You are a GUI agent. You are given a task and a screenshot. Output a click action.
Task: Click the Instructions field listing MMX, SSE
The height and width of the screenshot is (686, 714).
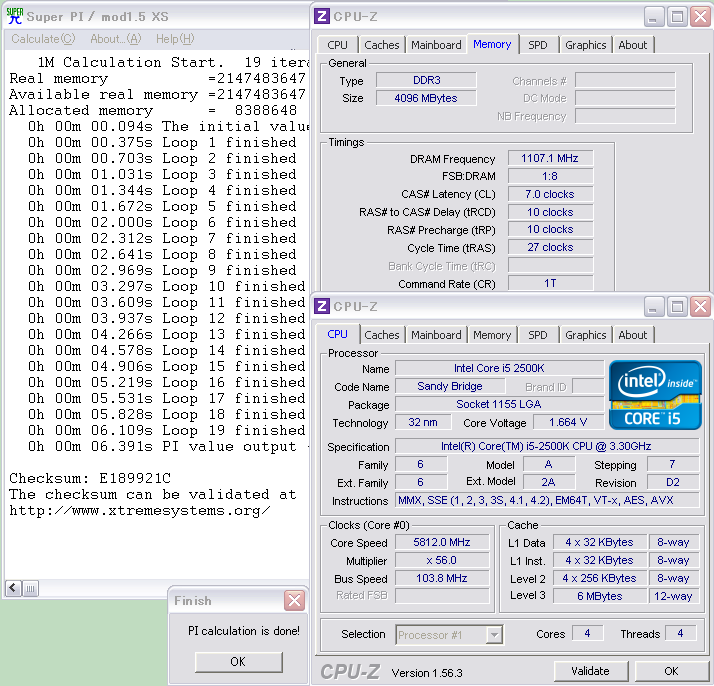546,500
